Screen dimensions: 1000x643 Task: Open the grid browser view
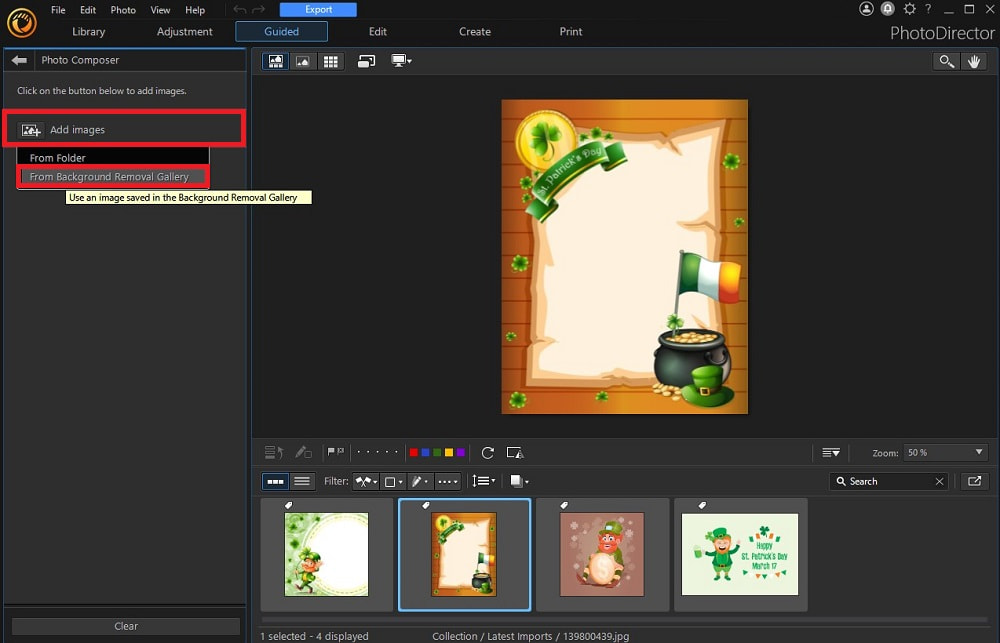(x=331, y=61)
